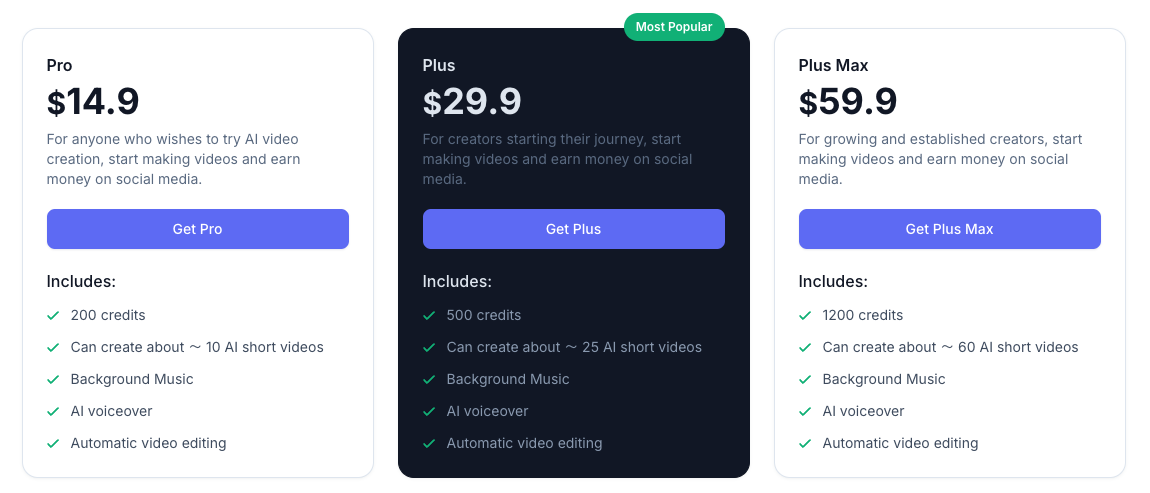The width and height of the screenshot is (1150, 493).
Task: Click Plus Max Automatic video editing checkmark
Action: tap(806, 443)
